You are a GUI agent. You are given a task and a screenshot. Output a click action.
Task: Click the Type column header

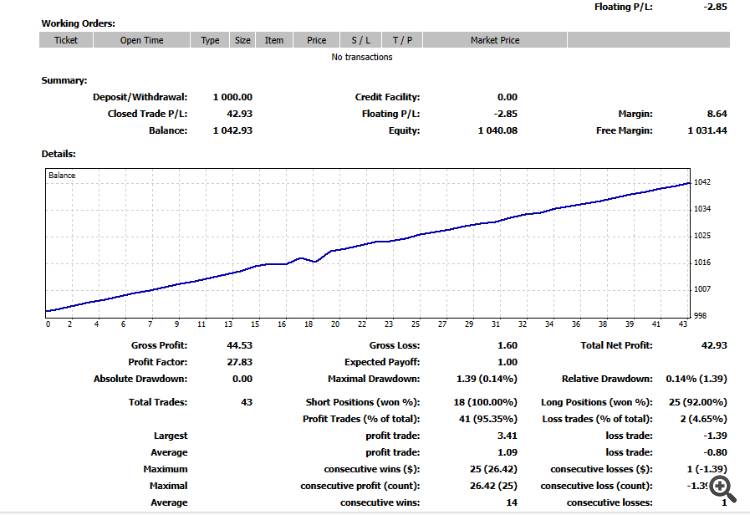[210, 40]
